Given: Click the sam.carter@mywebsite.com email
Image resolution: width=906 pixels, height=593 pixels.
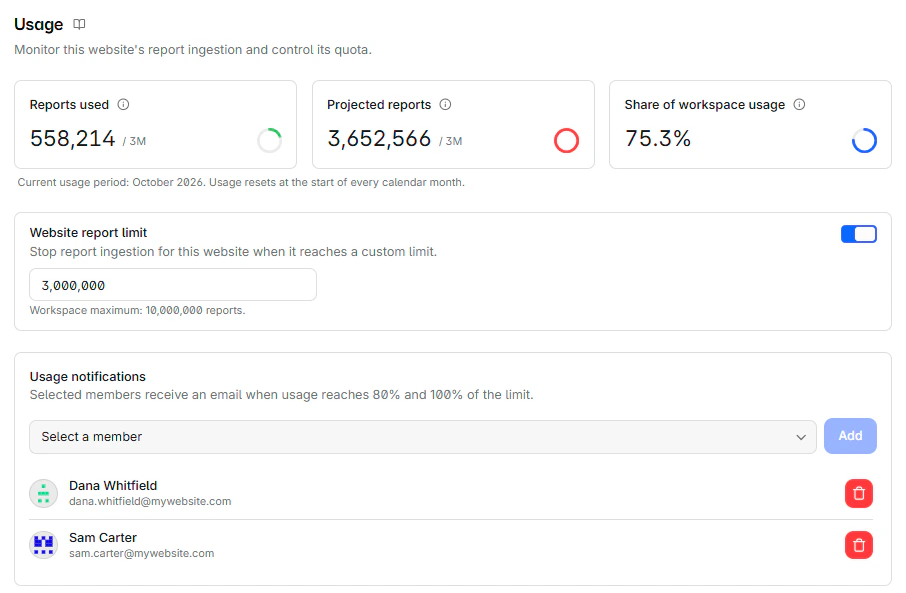Looking at the screenshot, I should coord(142,554).
